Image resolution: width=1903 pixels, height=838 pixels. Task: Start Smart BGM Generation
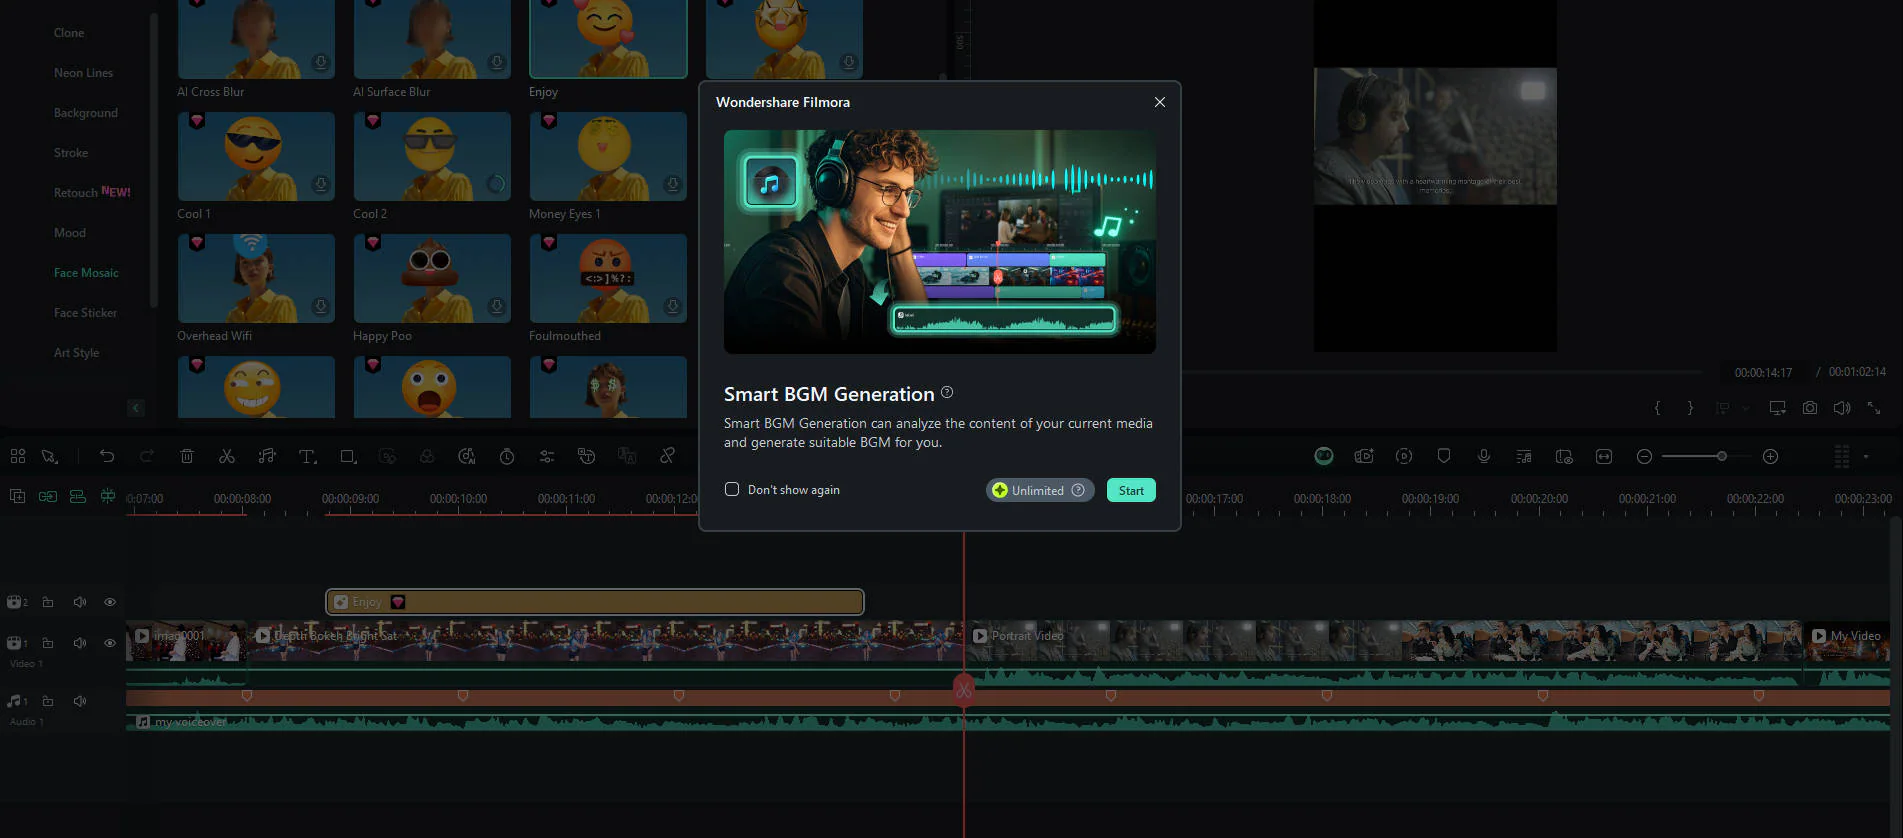point(1131,490)
